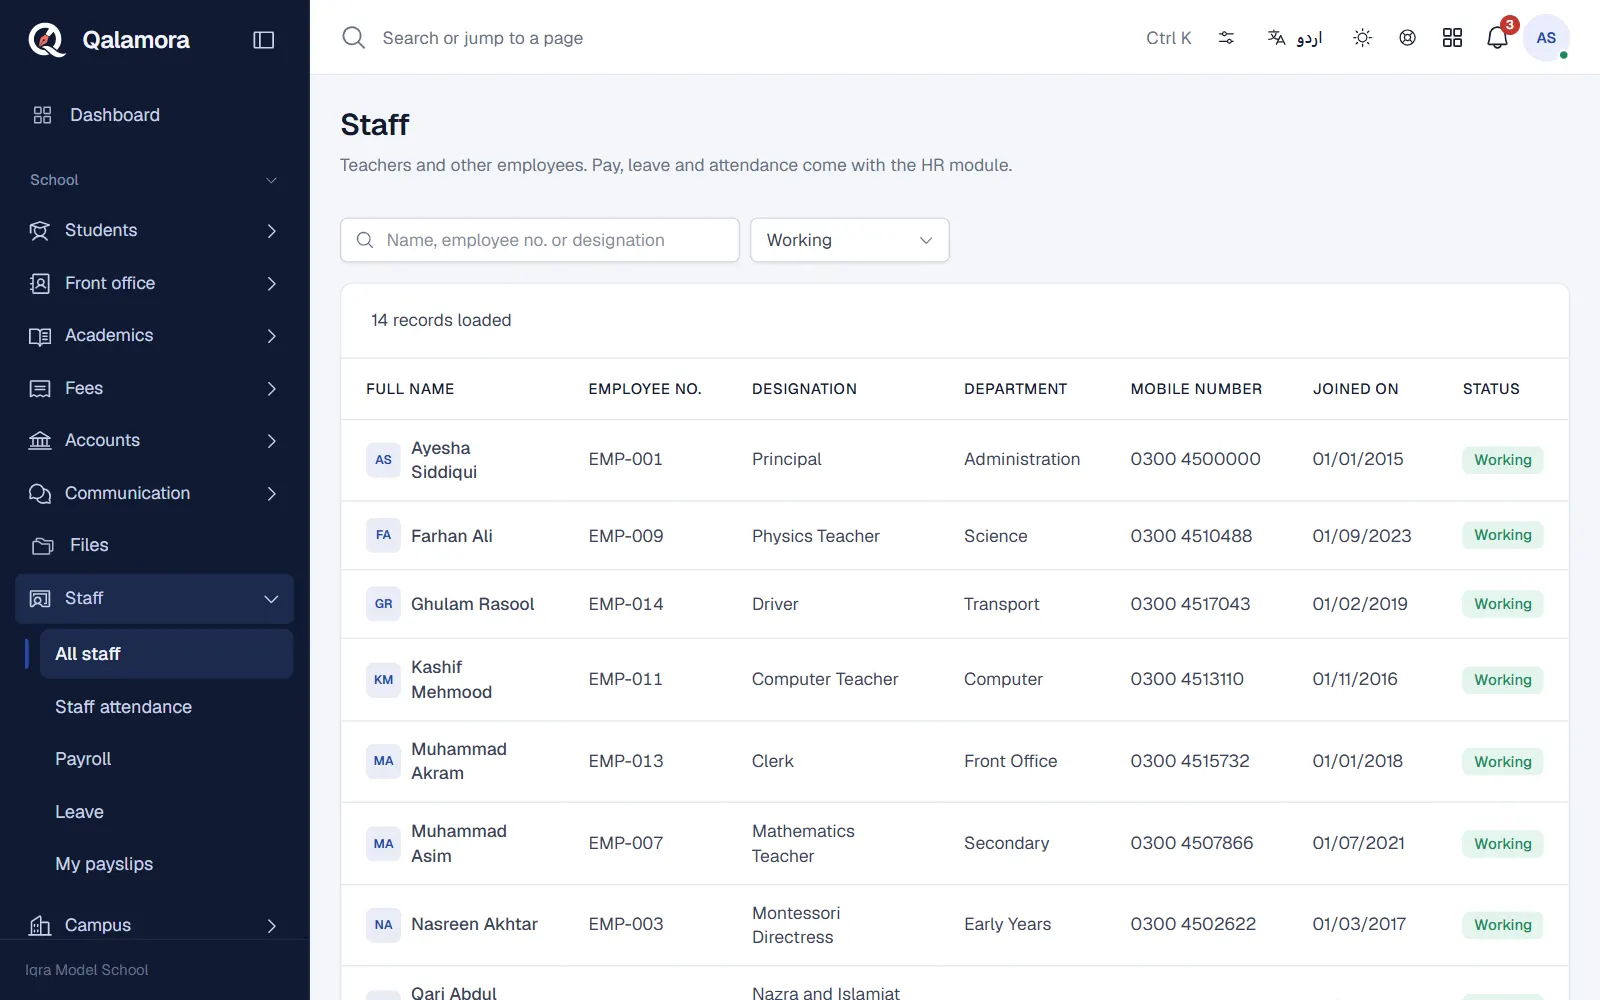Open notifications bell
The height and width of the screenshot is (1000, 1600).
(1497, 38)
